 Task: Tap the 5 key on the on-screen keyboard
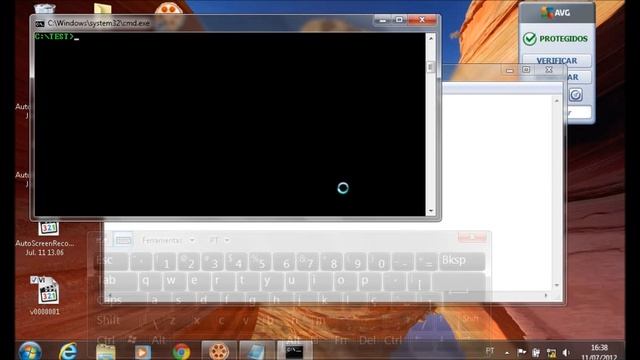click(x=260, y=262)
